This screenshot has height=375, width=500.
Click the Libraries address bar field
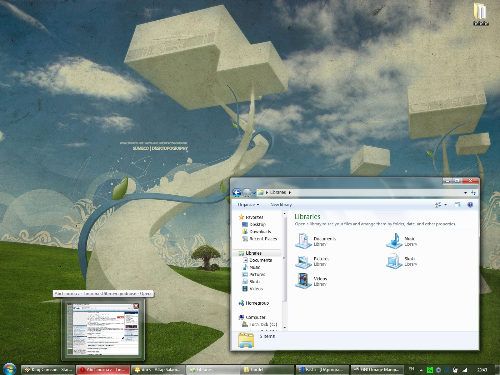[362, 192]
